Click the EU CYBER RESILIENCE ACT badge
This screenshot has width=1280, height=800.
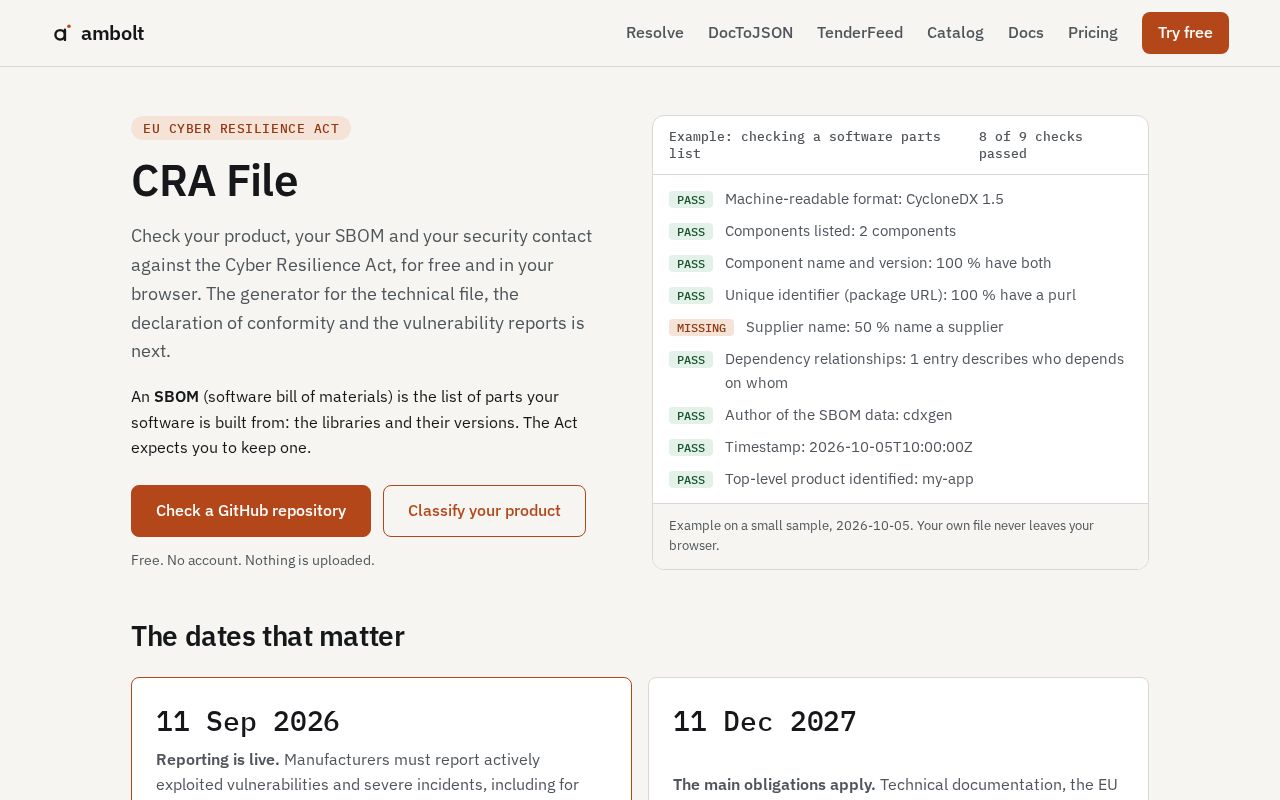click(x=241, y=128)
